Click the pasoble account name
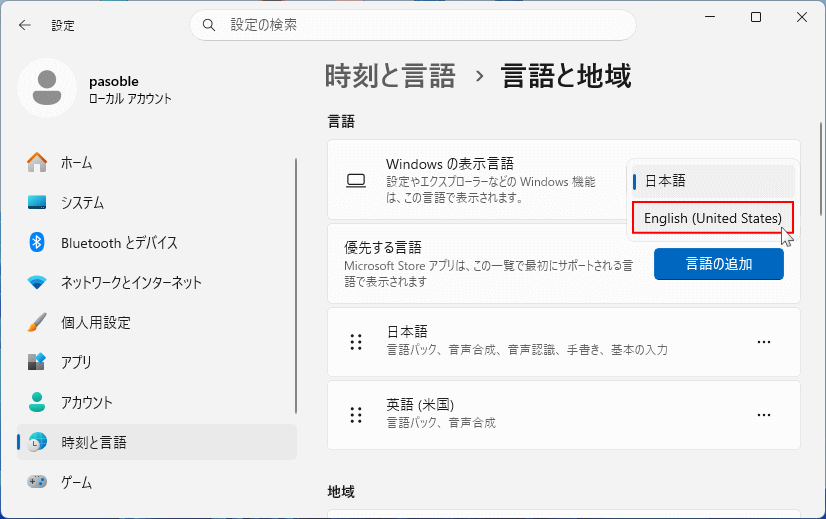This screenshot has height=519, width=826. (114, 81)
